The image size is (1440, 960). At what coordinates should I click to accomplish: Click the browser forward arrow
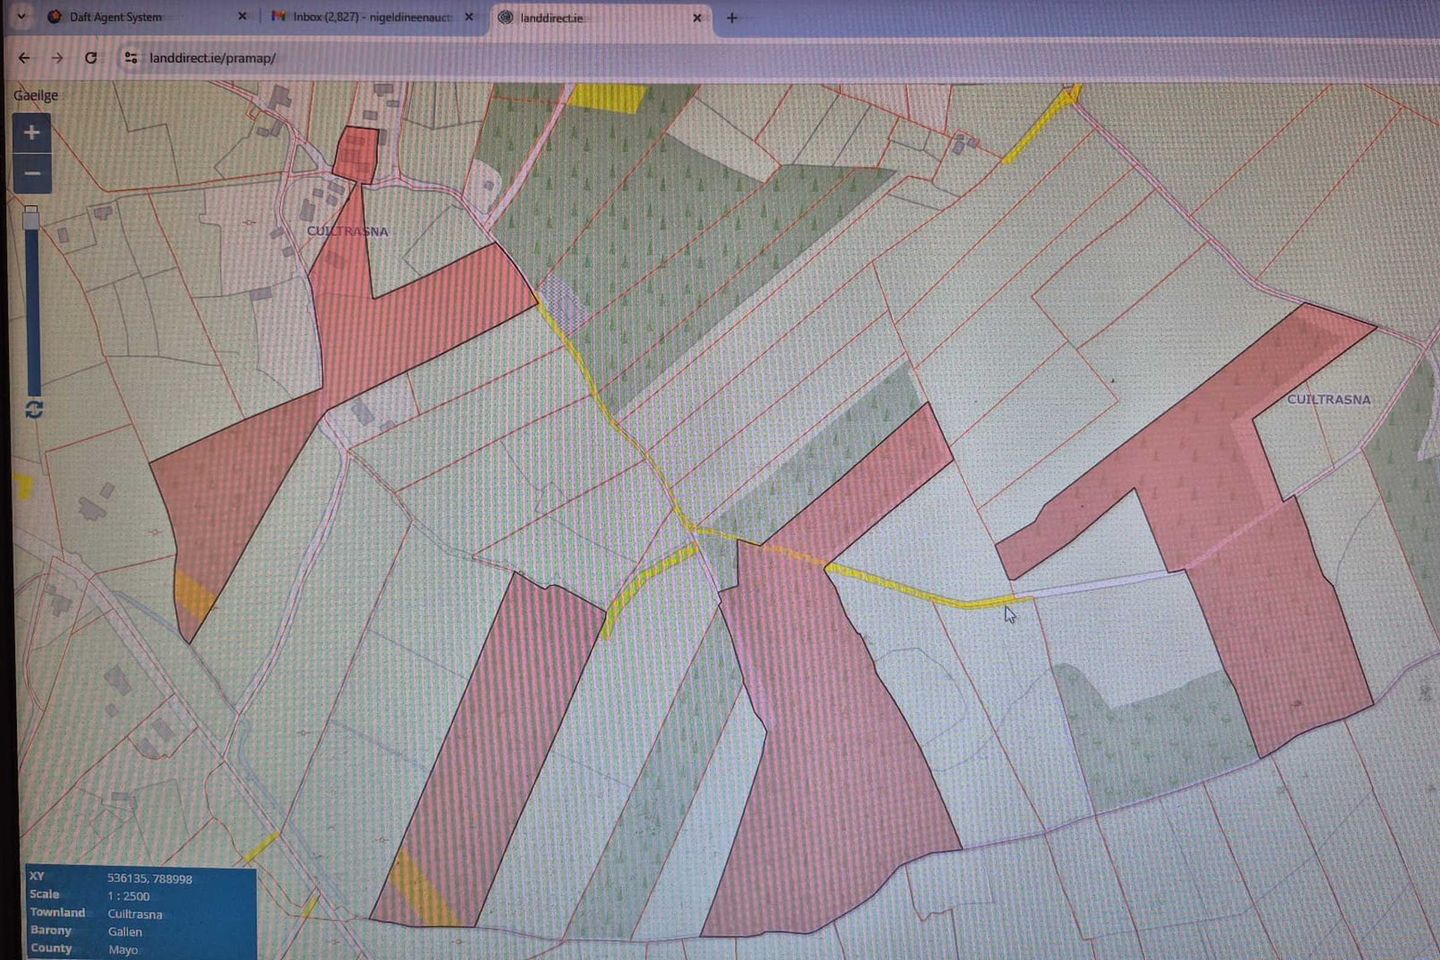pyautogui.click(x=57, y=58)
